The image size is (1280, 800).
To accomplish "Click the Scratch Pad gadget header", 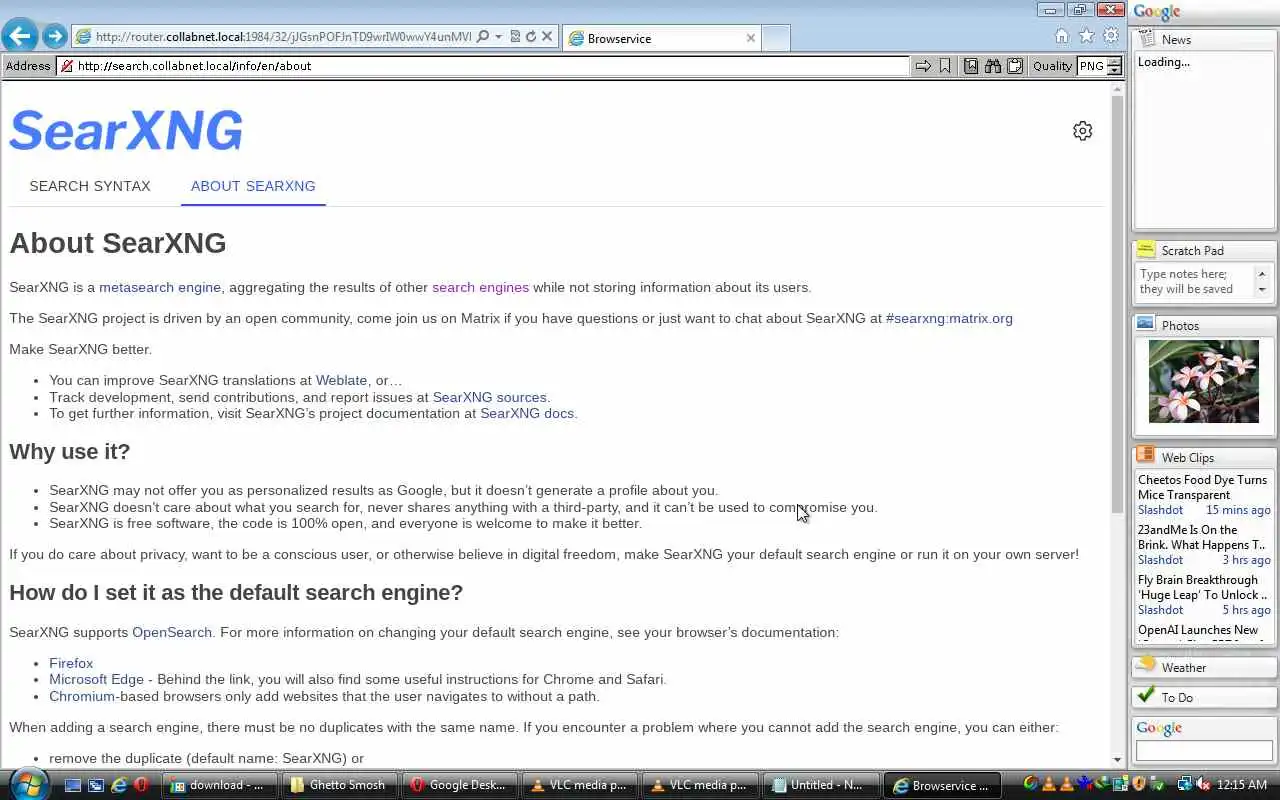I will pos(1204,251).
